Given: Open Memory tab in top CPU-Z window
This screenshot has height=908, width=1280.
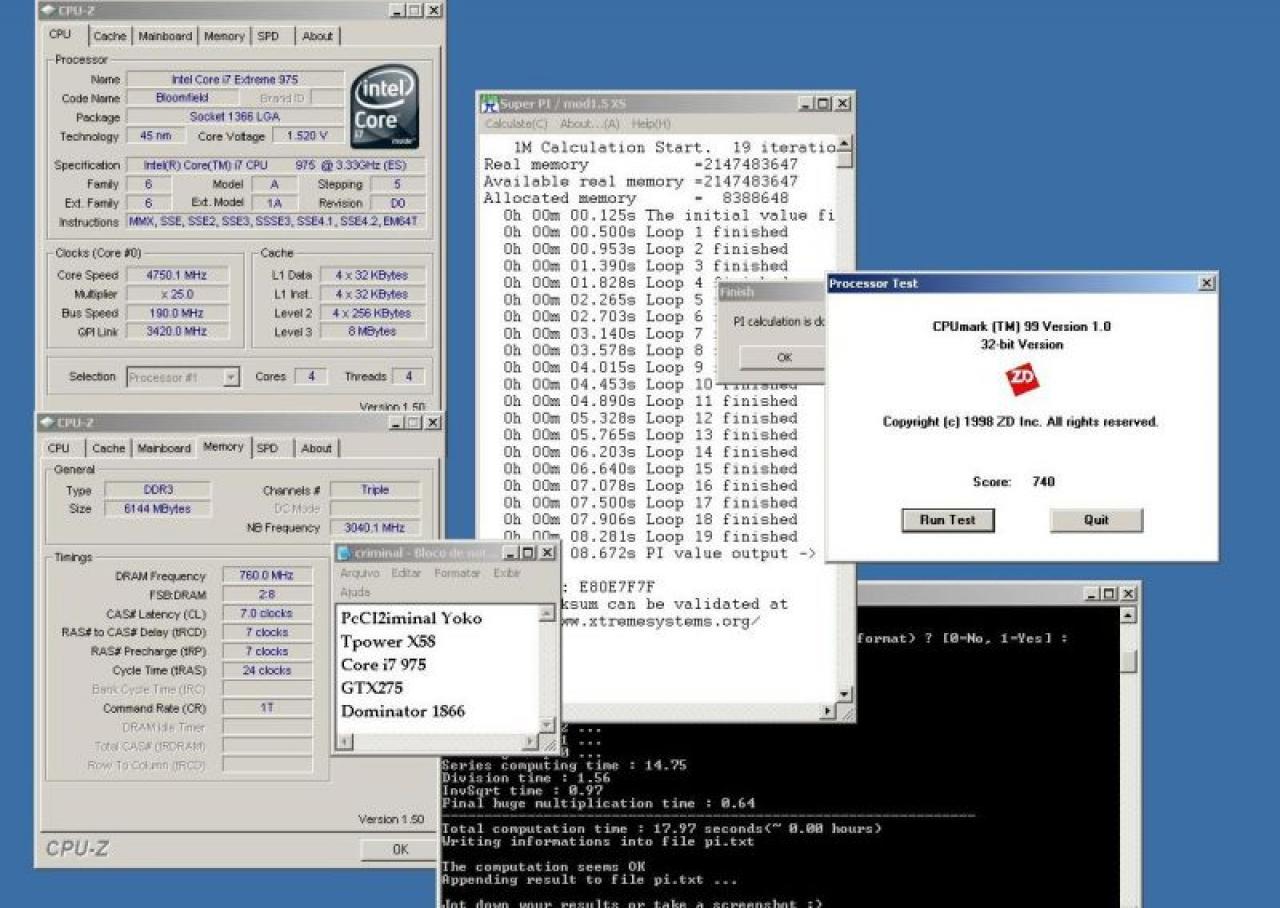Looking at the screenshot, I should [224, 36].
